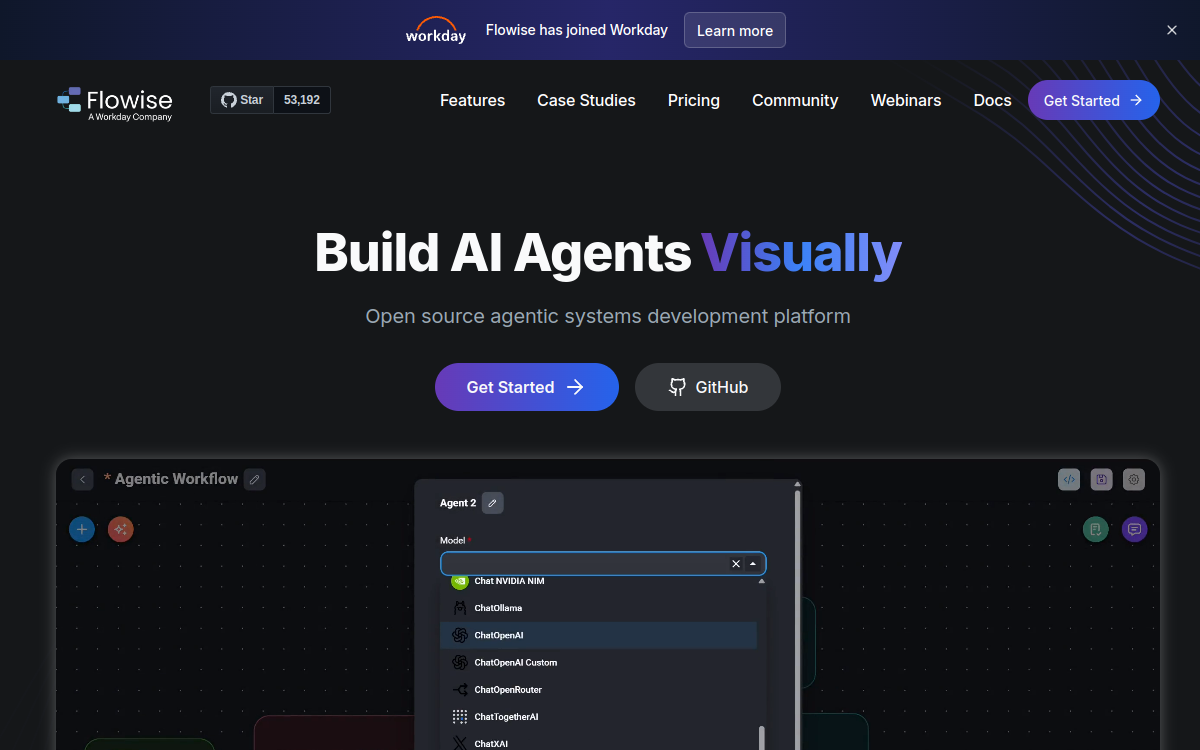Select ChatOllama from the model list
The image size is (1200, 750).
point(598,608)
